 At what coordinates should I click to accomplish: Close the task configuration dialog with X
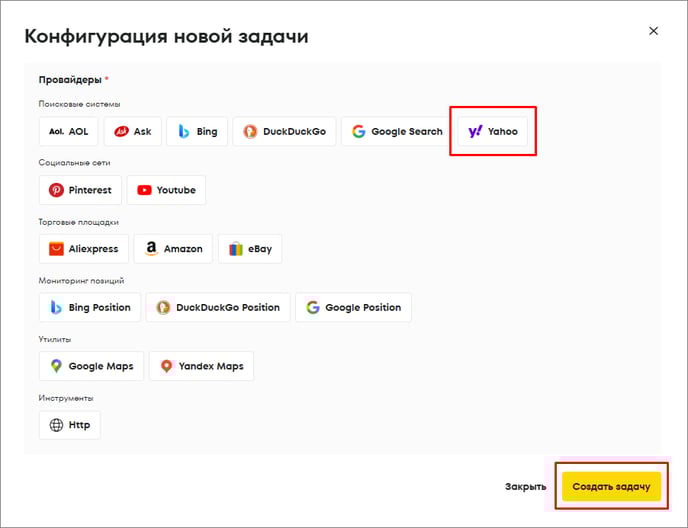coord(653,31)
